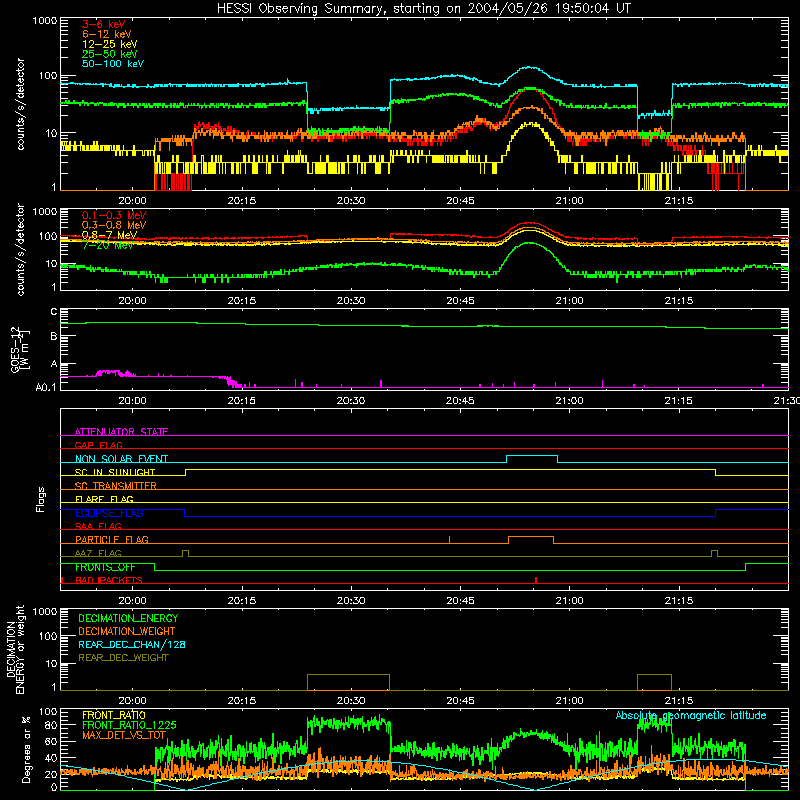The width and height of the screenshot is (800, 800).
Task: Select the 6-12 keV legend label
Action: pos(107,34)
